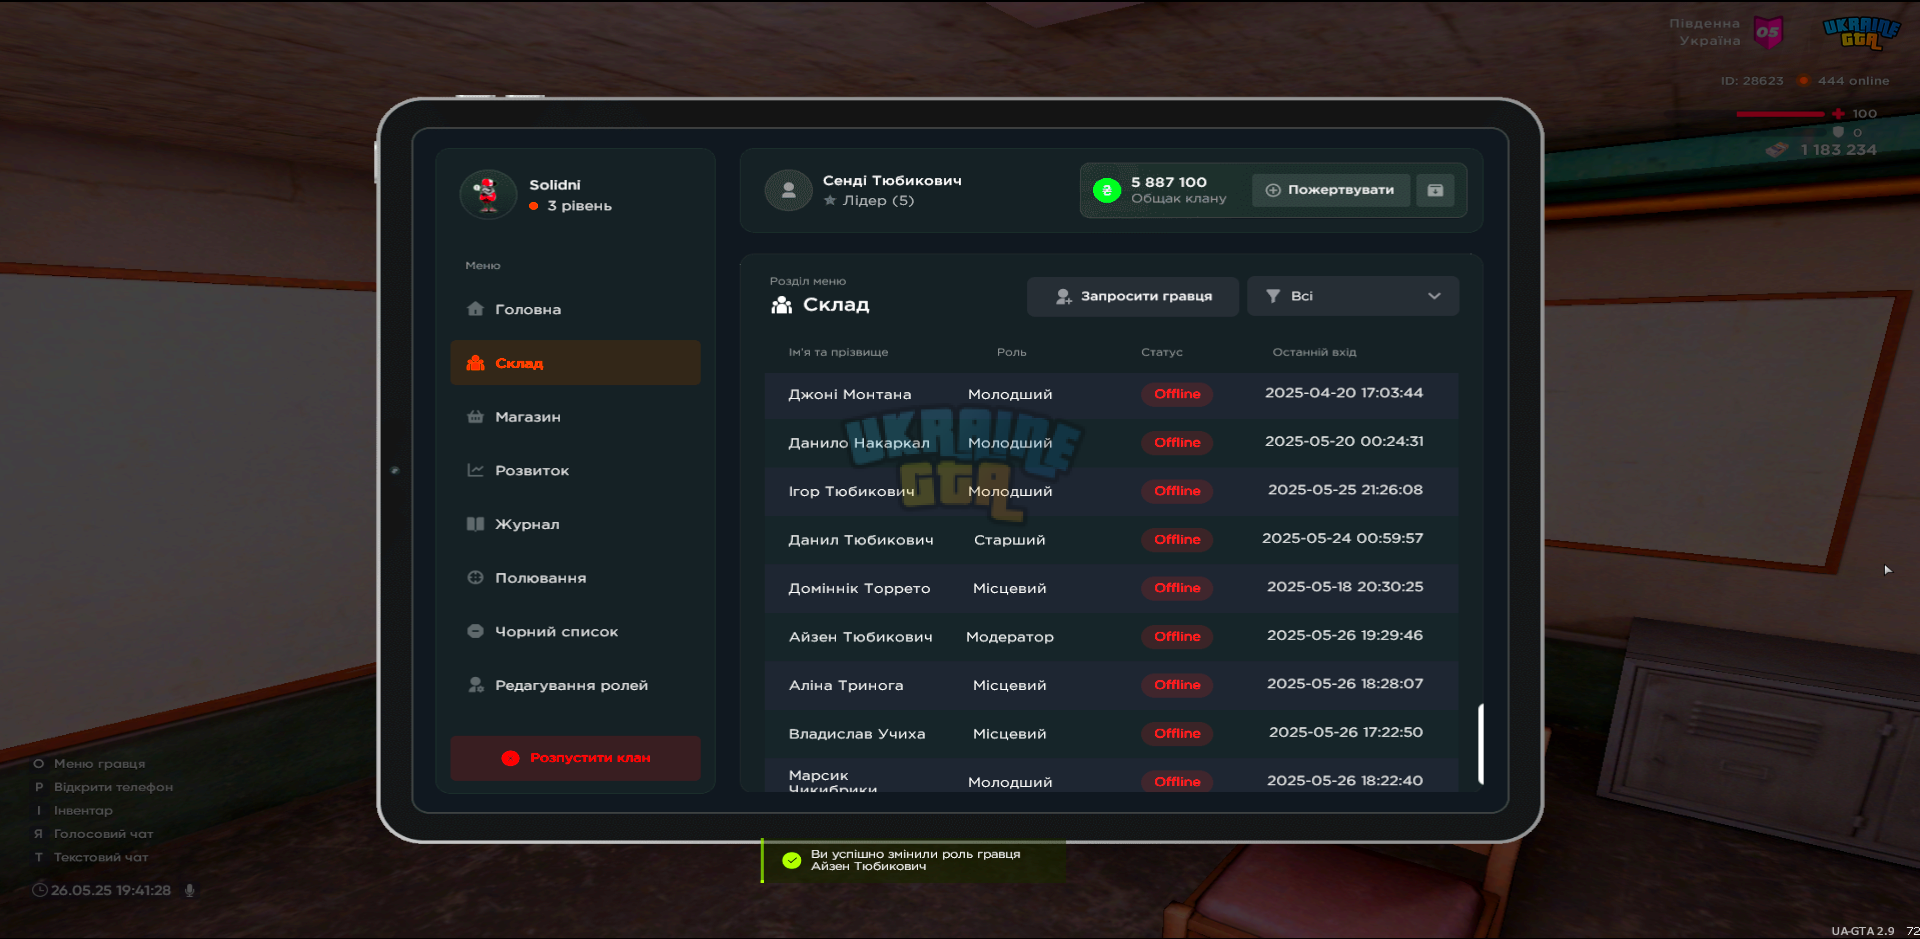
Task: Open Чорний список section
Action: 575,631
